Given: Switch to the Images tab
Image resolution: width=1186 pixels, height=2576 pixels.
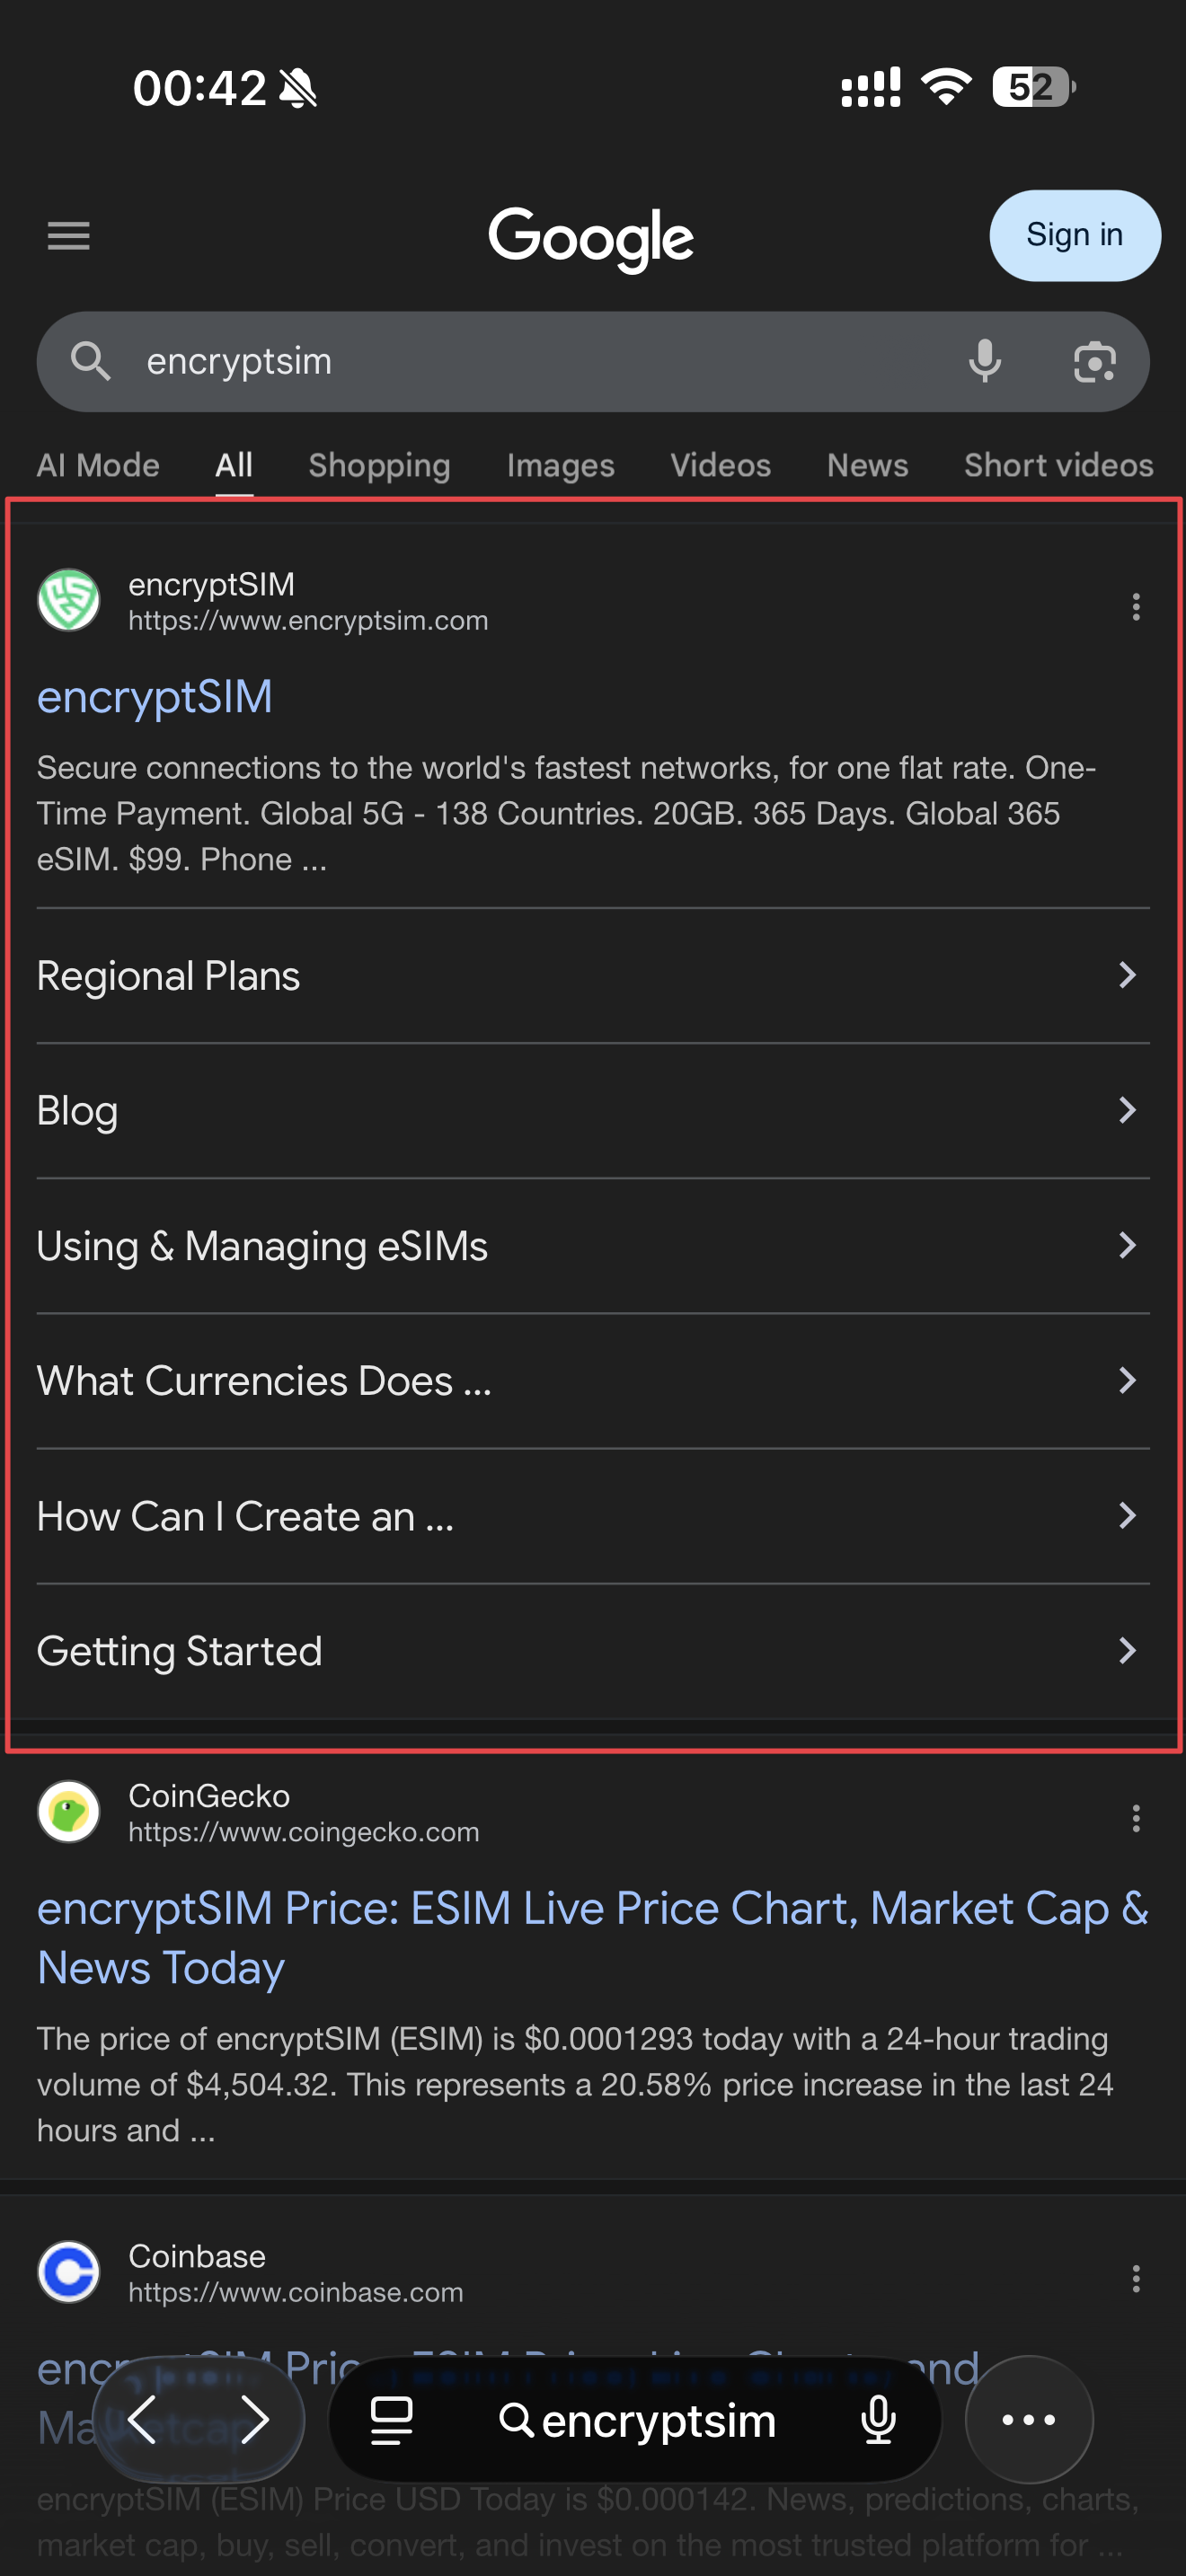Looking at the screenshot, I should point(560,465).
